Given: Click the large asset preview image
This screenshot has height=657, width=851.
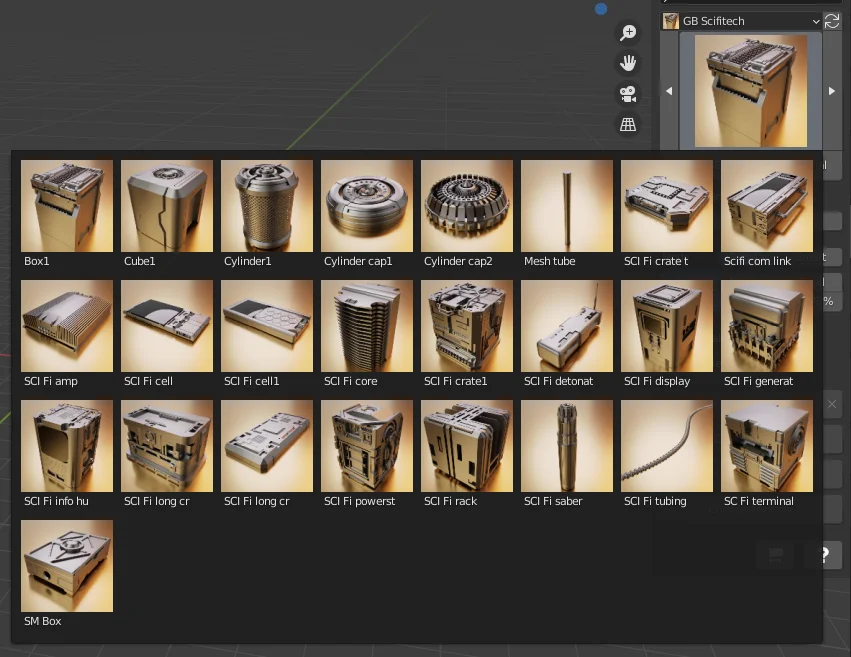Looking at the screenshot, I should tap(750, 91).
